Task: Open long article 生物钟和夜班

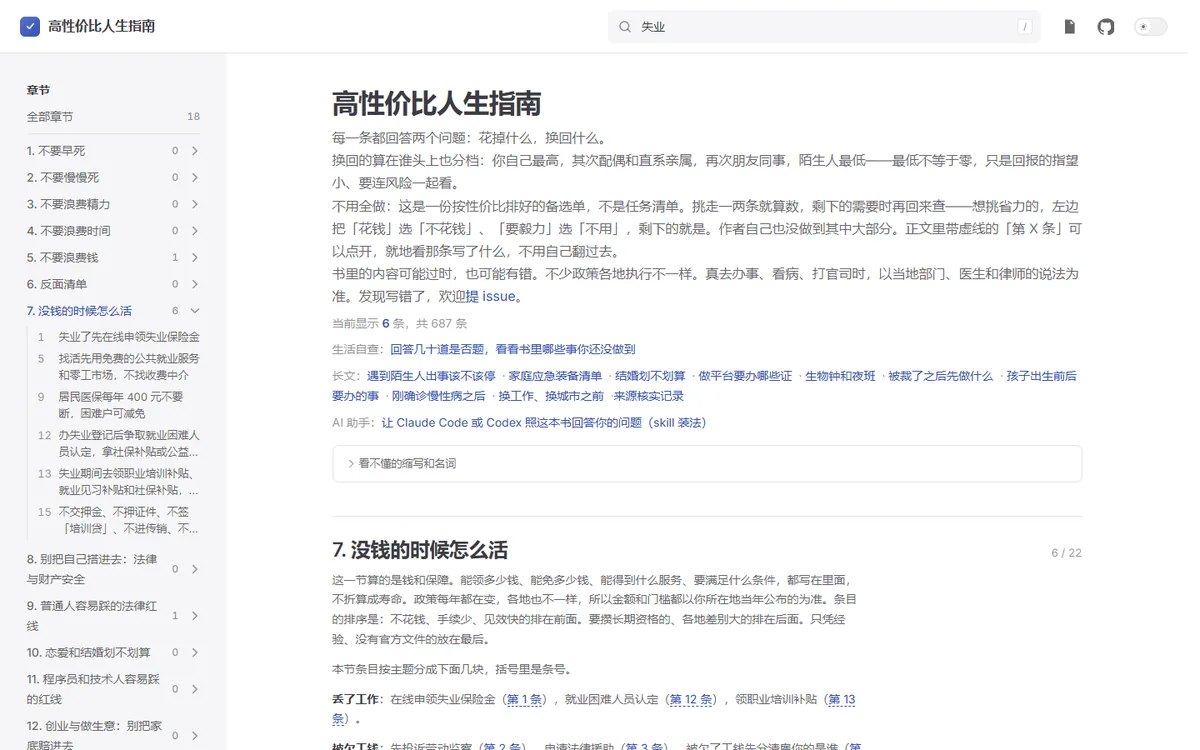Action: 840,376
